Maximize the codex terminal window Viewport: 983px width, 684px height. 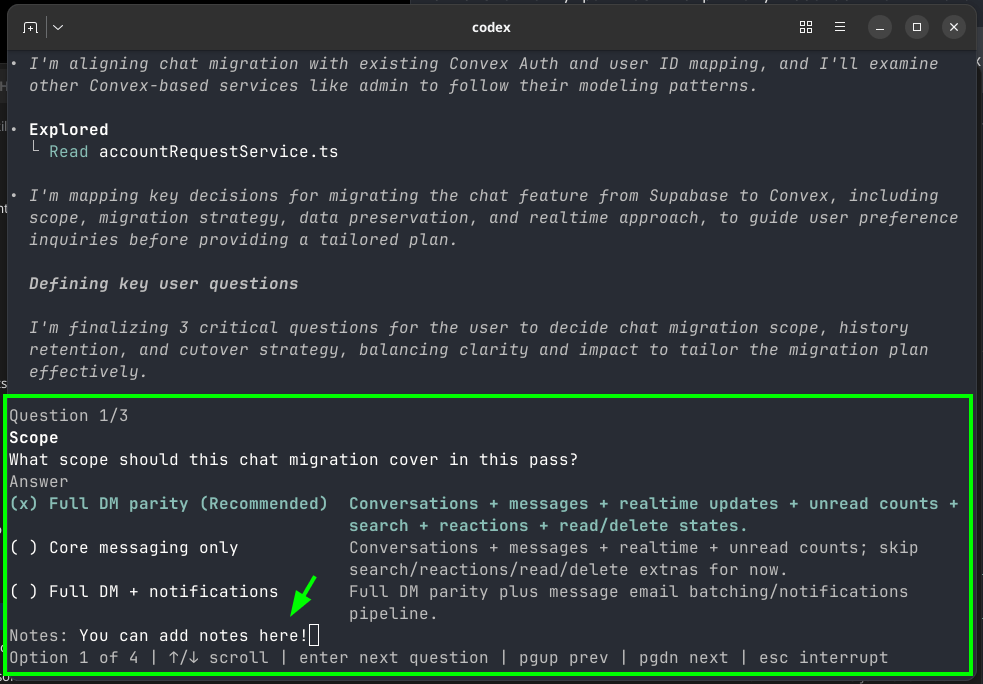[915, 27]
